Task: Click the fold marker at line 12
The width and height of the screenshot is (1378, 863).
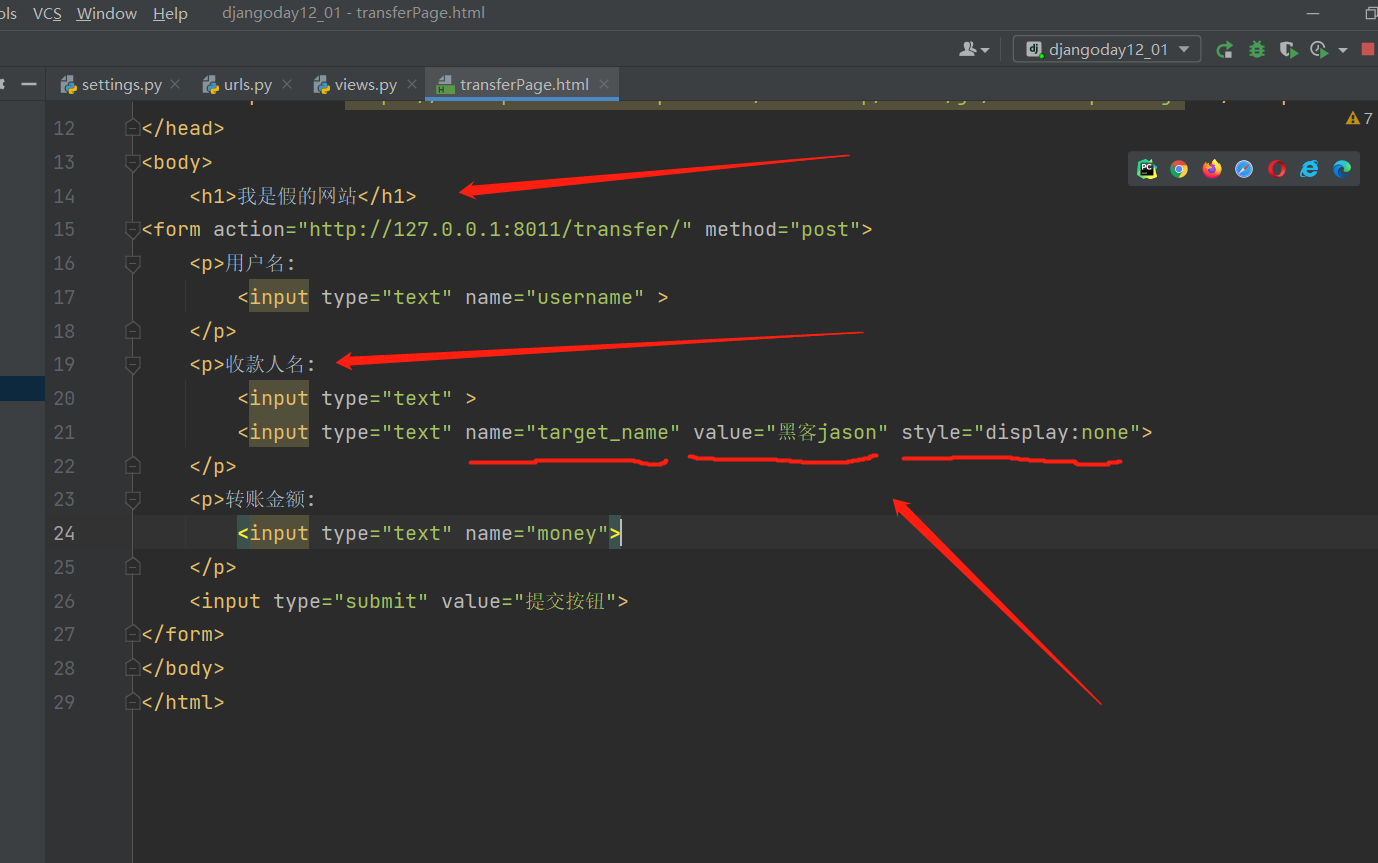Action: coord(132,128)
